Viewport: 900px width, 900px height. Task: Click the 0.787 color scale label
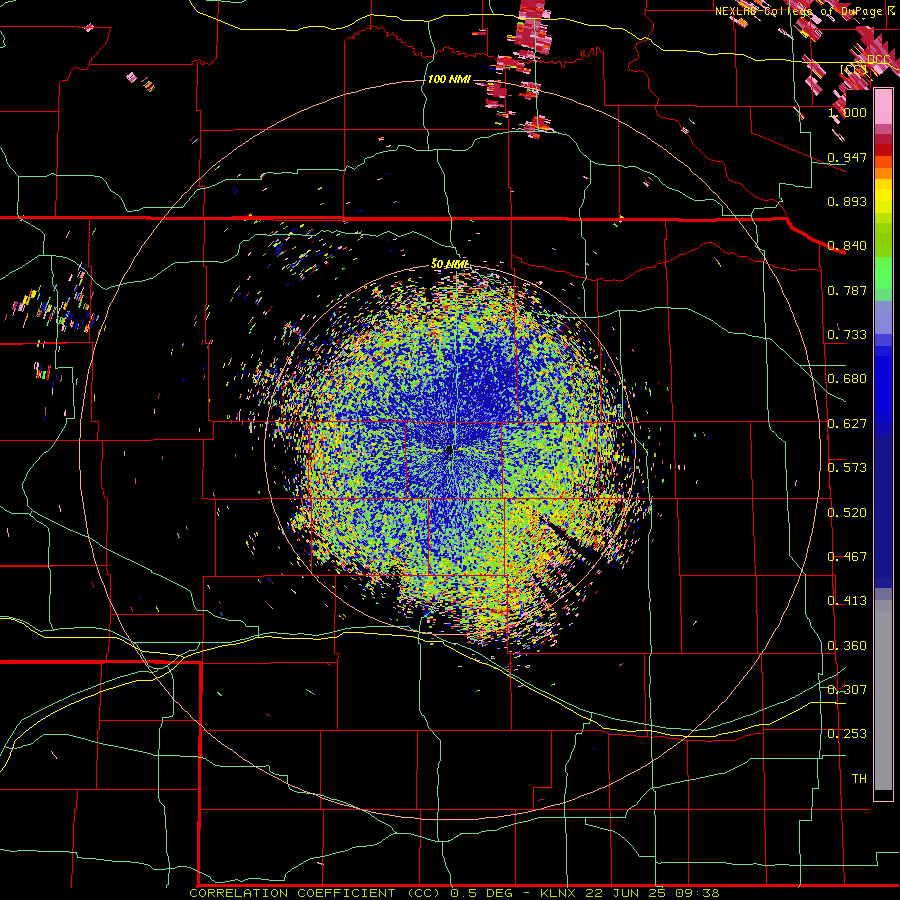click(847, 290)
